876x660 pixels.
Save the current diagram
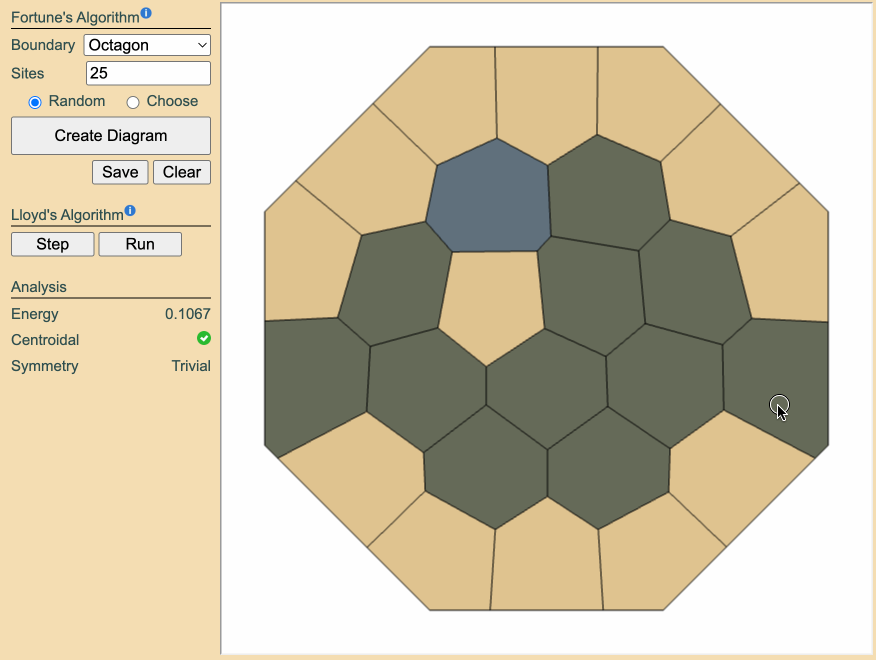(x=120, y=172)
